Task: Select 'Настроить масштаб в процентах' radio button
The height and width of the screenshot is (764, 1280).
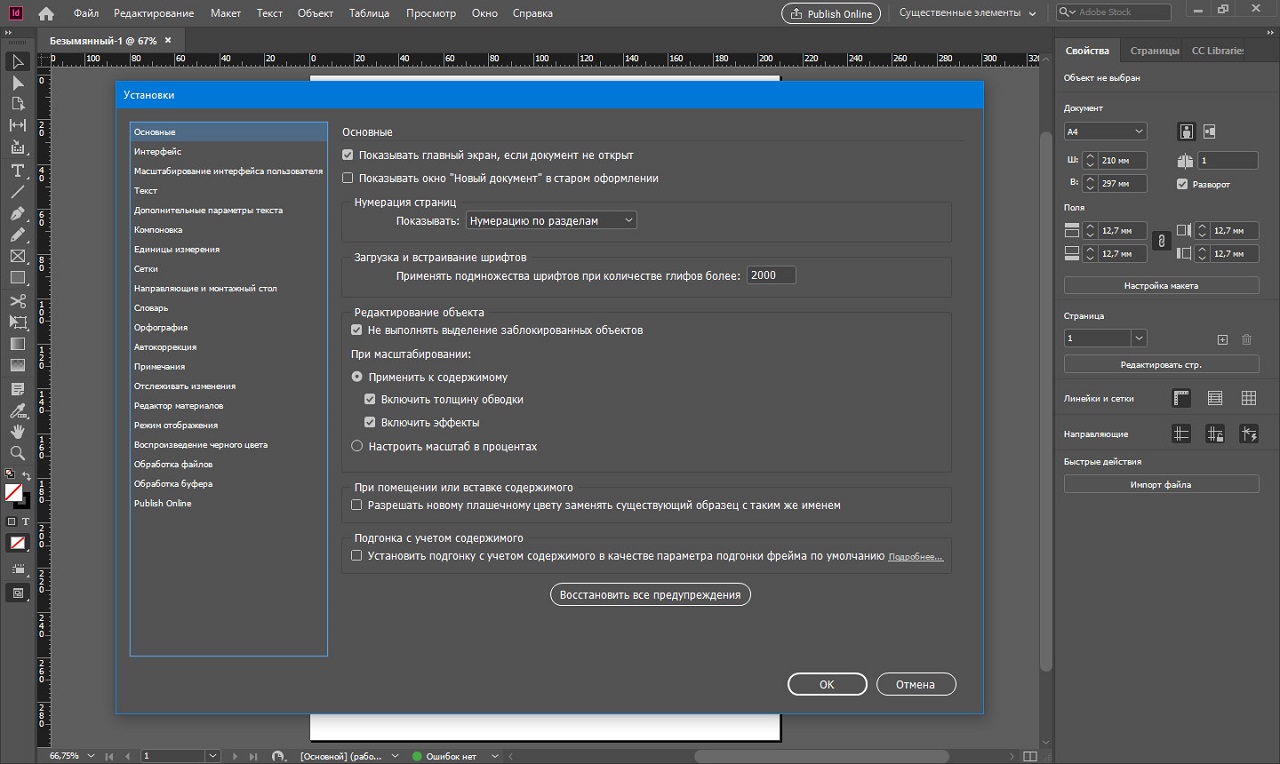Action: pos(357,446)
